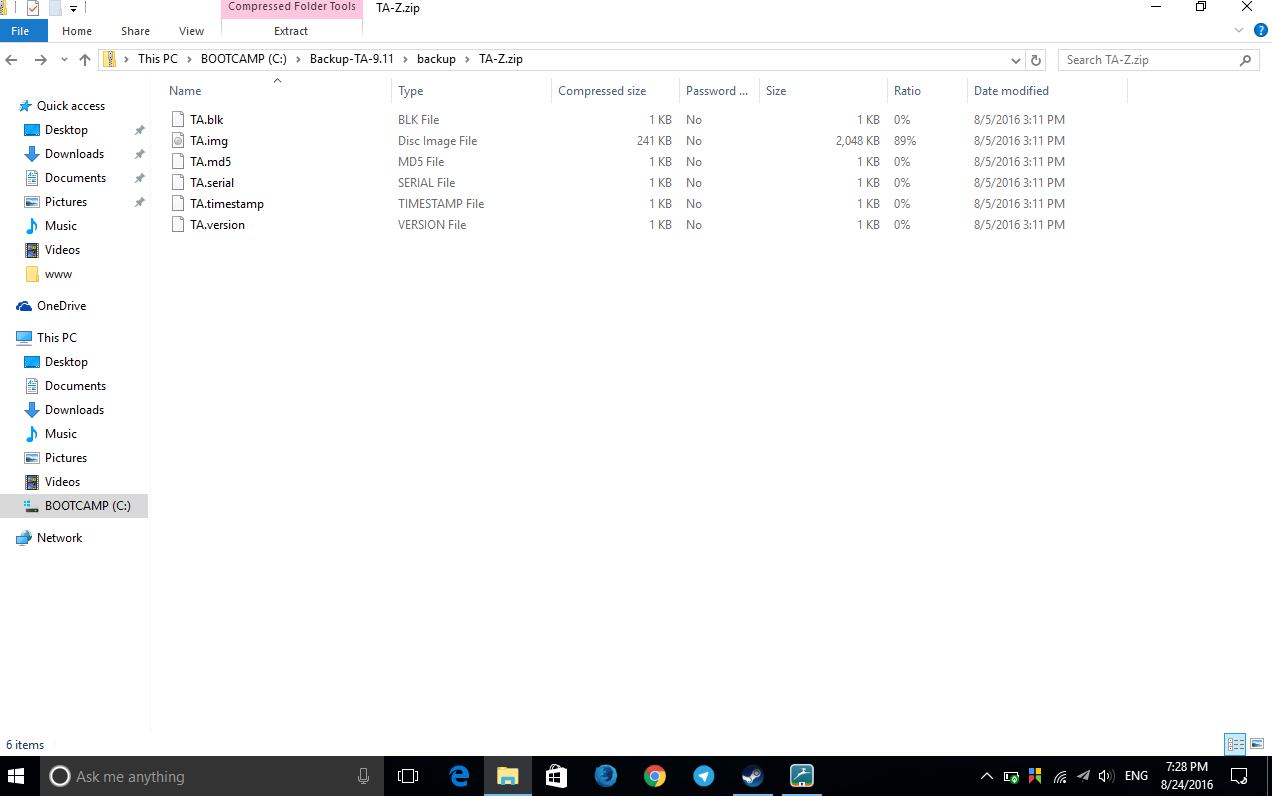Launch Steam from the taskbar
Screen dimensions: 1272x796
[x=753, y=776]
